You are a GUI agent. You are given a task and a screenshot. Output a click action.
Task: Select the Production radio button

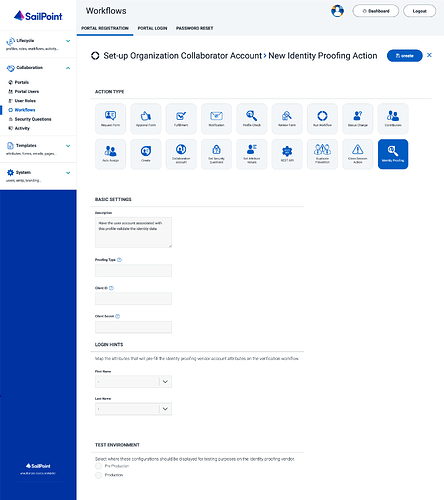pyautogui.click(x=98, y=475)
